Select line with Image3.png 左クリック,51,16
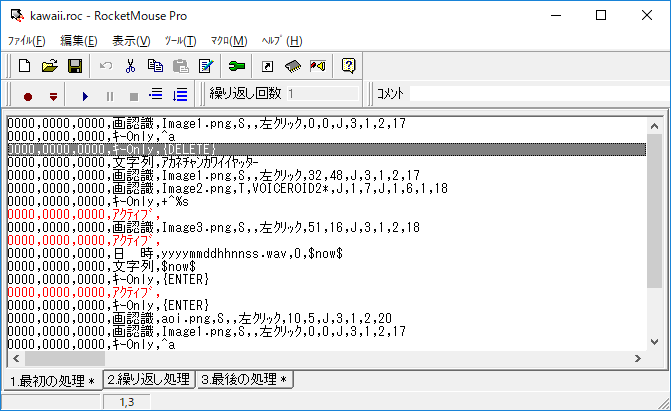 pyautogui.click(x=327, y=227)
